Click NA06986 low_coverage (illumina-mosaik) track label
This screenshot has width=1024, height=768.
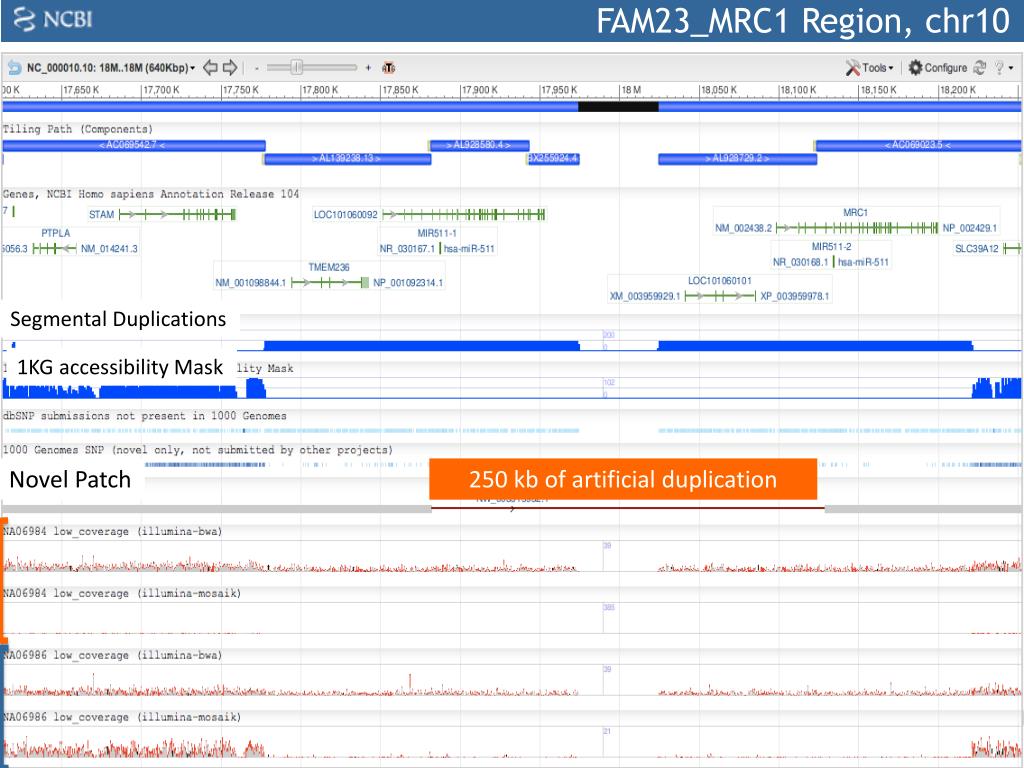pyautogui.click(x=121, y=717)
